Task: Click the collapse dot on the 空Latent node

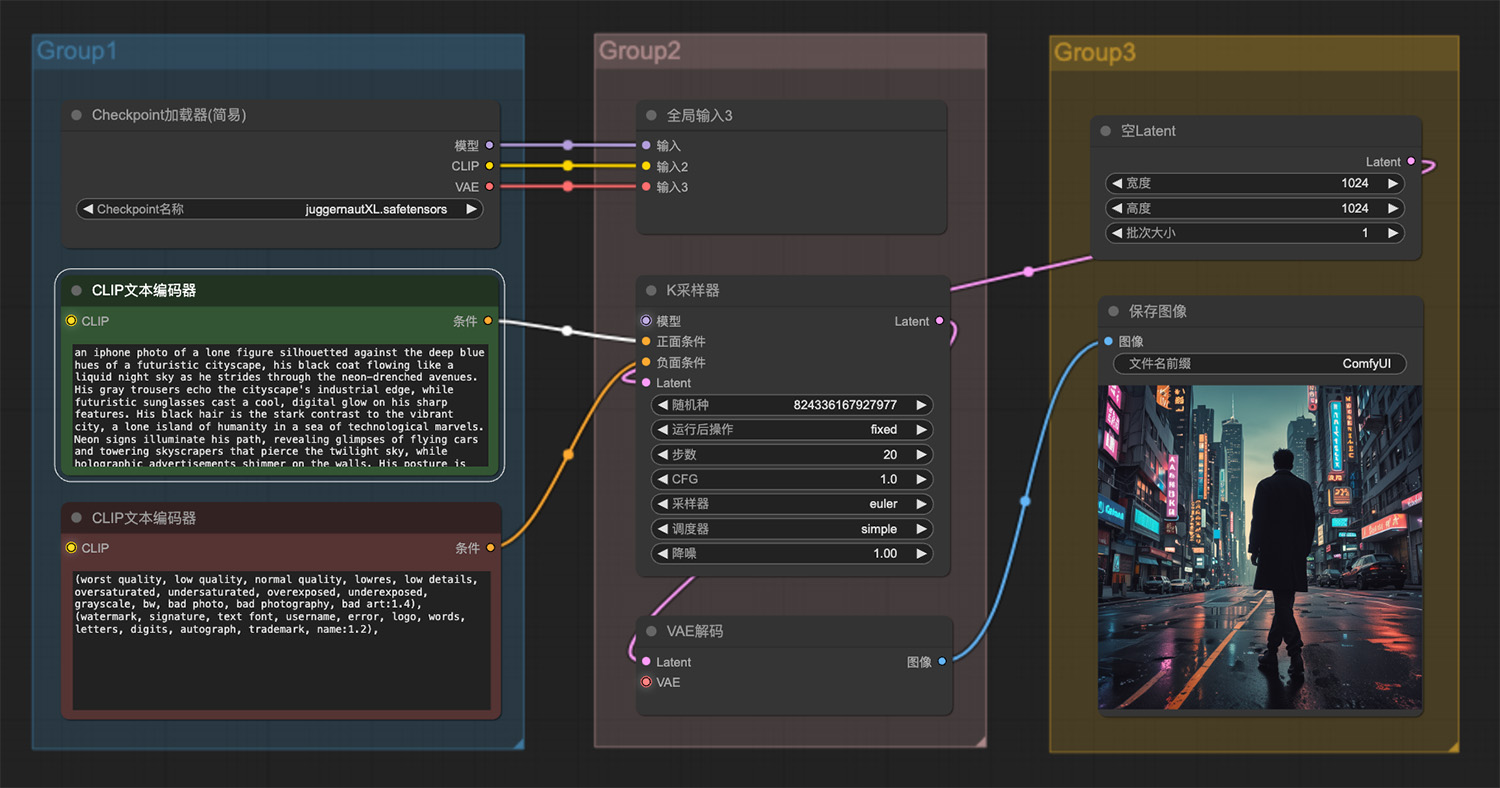Action: (1105, 131)
